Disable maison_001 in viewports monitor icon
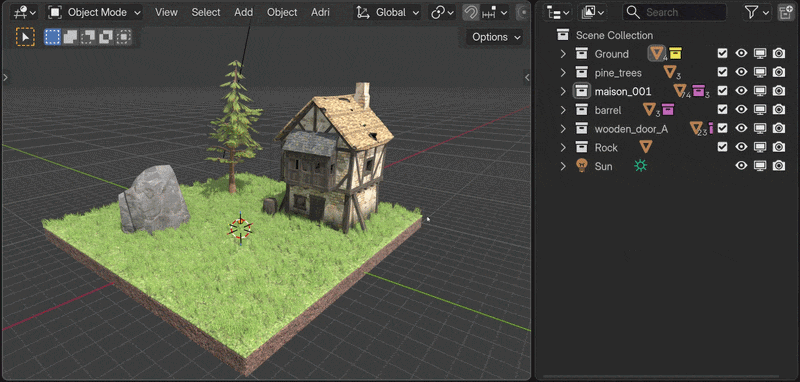Viewport: 800px width, 382px height. (x=760, y=91)
